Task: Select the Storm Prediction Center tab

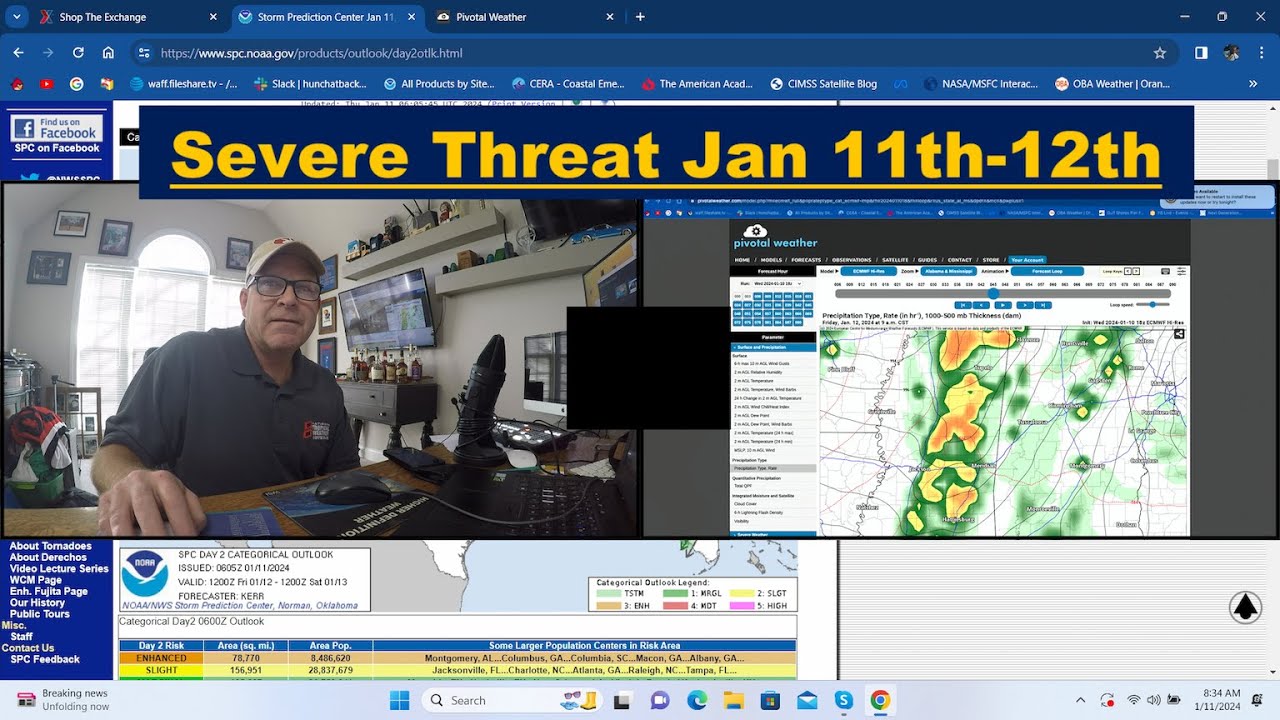Action: point(329,17)
